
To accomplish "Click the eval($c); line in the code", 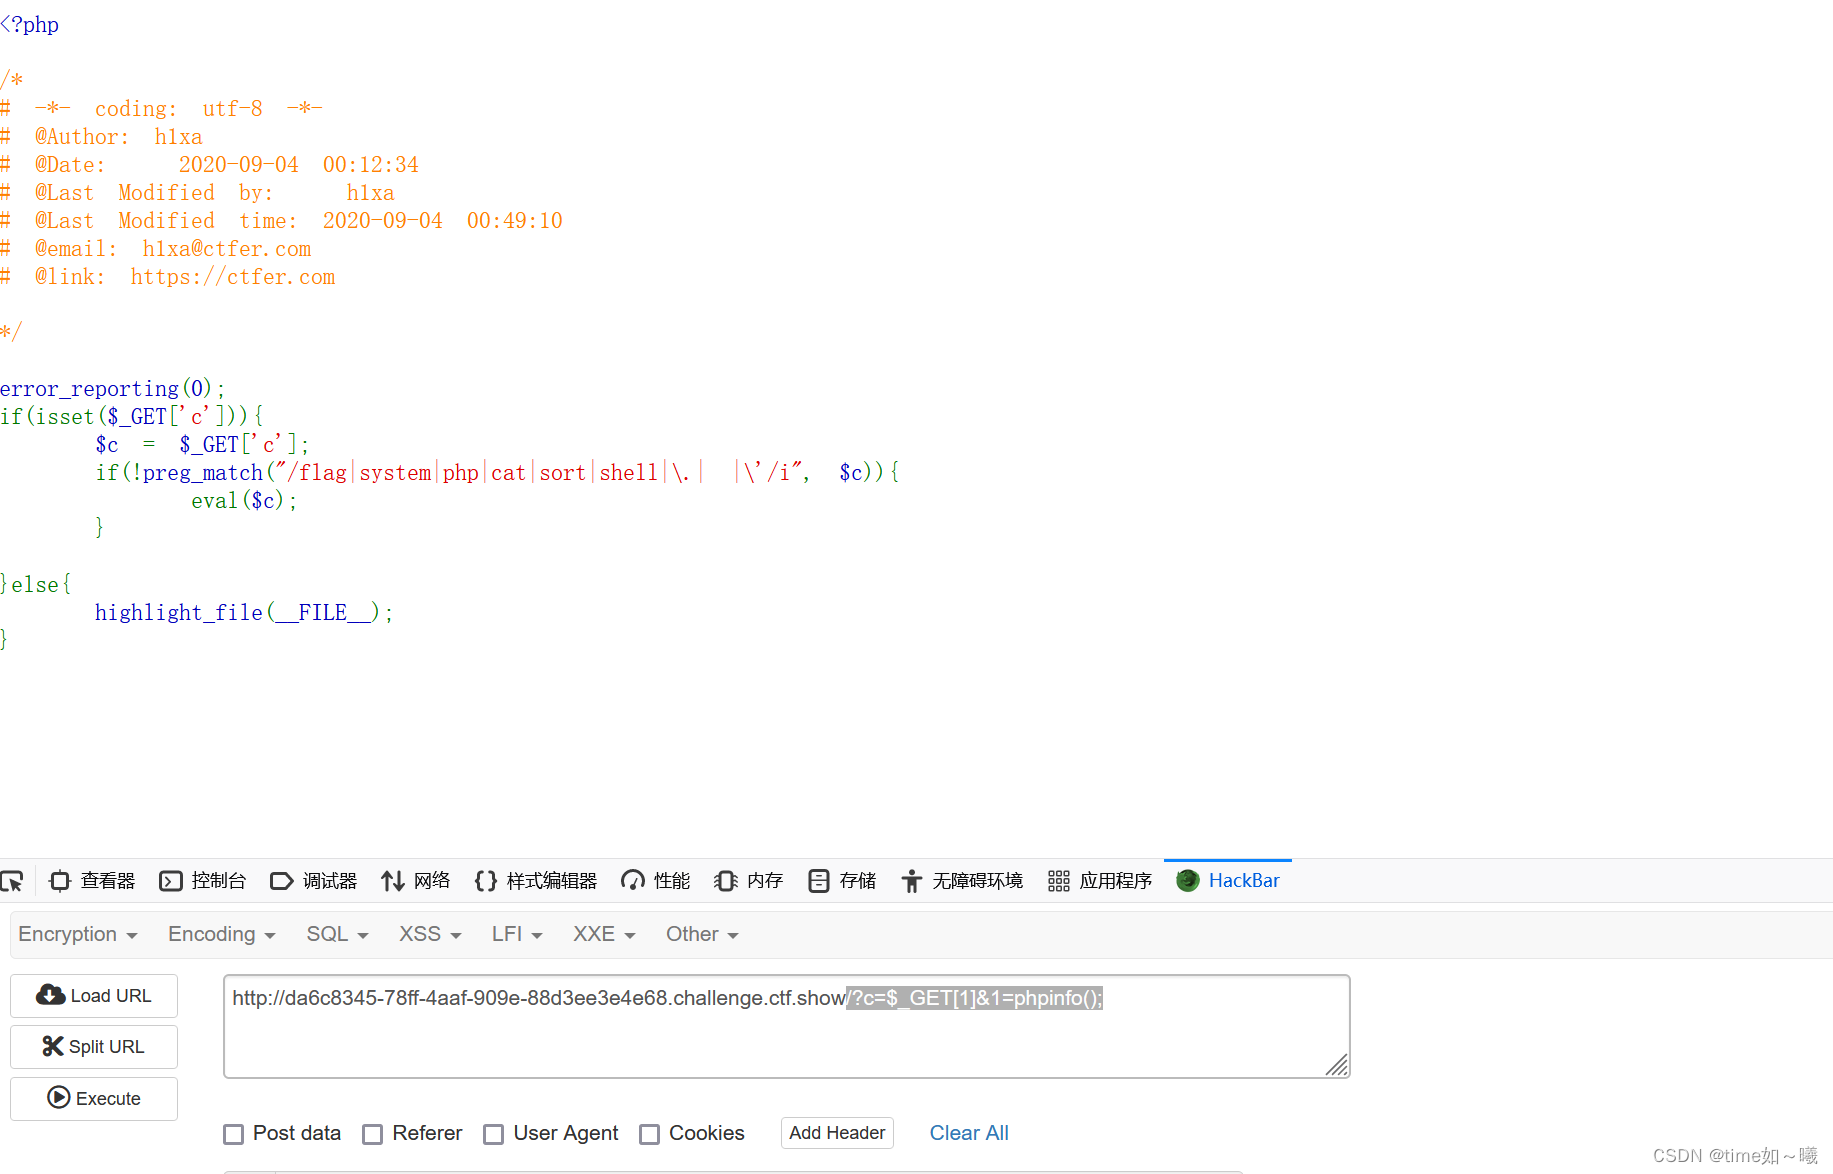I will [x=245, y=500].
